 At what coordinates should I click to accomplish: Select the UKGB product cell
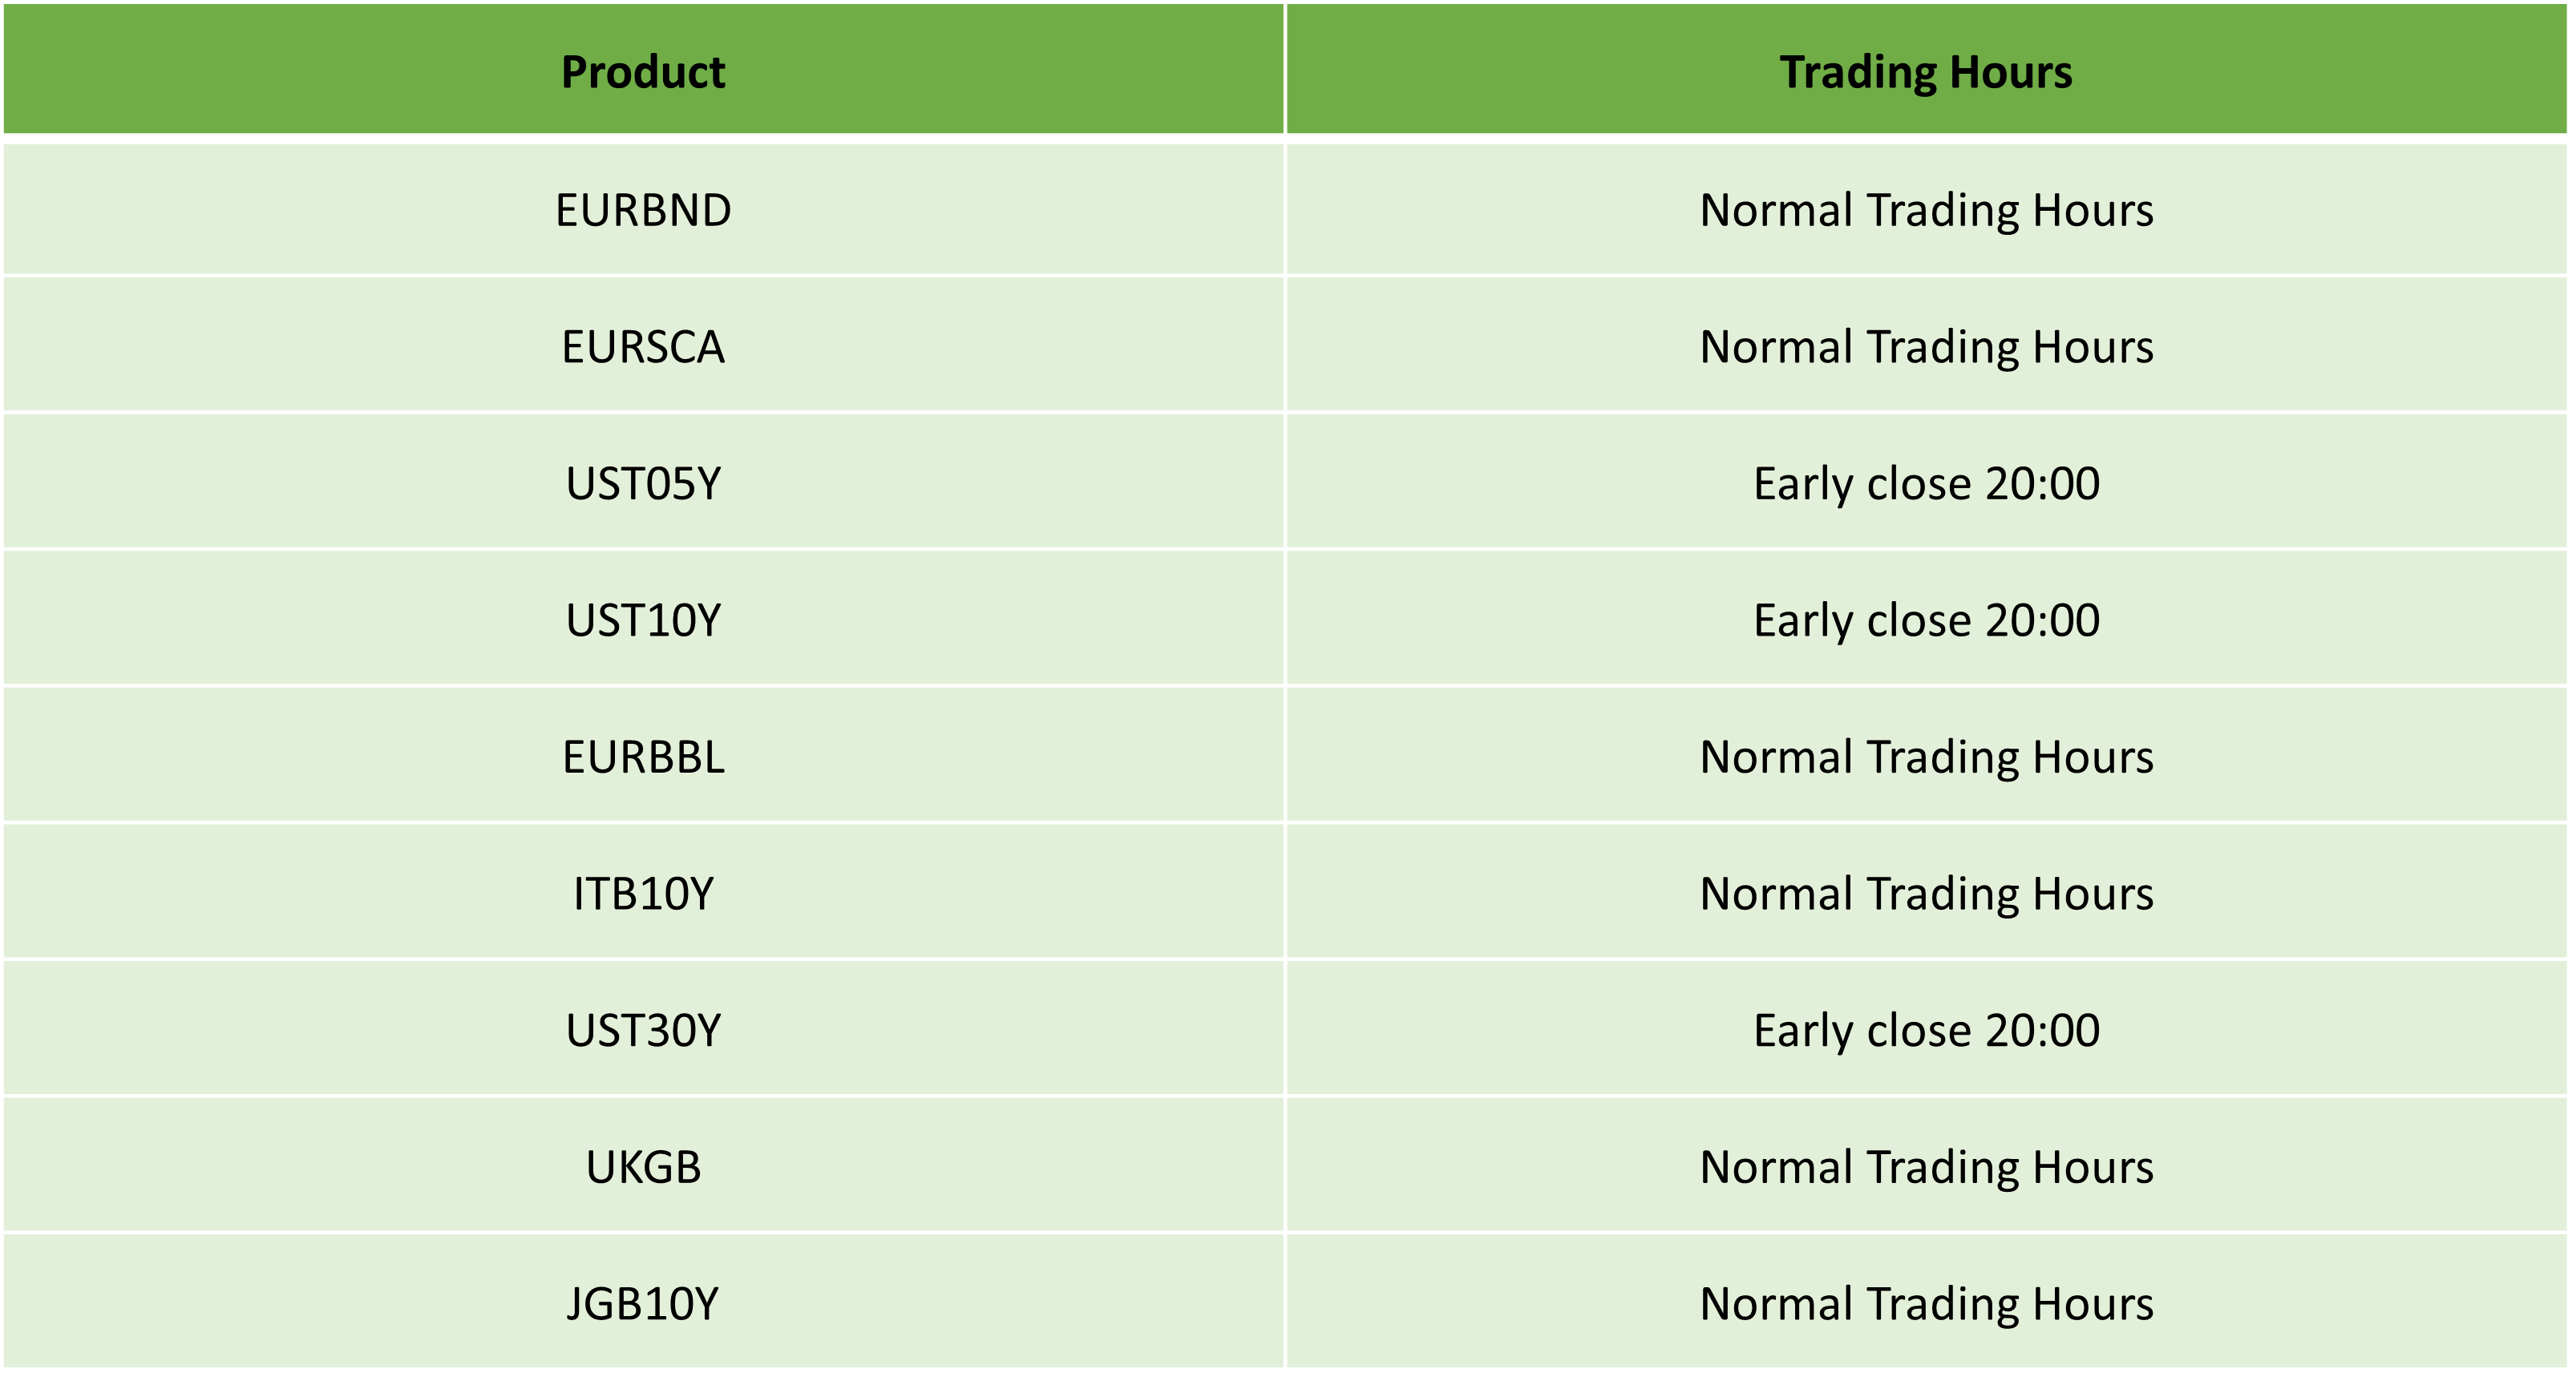643,1167
